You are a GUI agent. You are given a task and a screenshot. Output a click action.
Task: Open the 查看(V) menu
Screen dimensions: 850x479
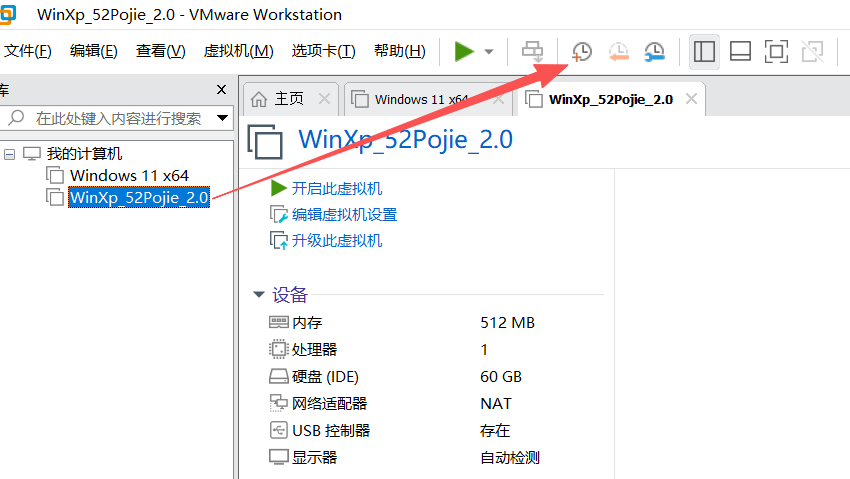tap(160, 51)
